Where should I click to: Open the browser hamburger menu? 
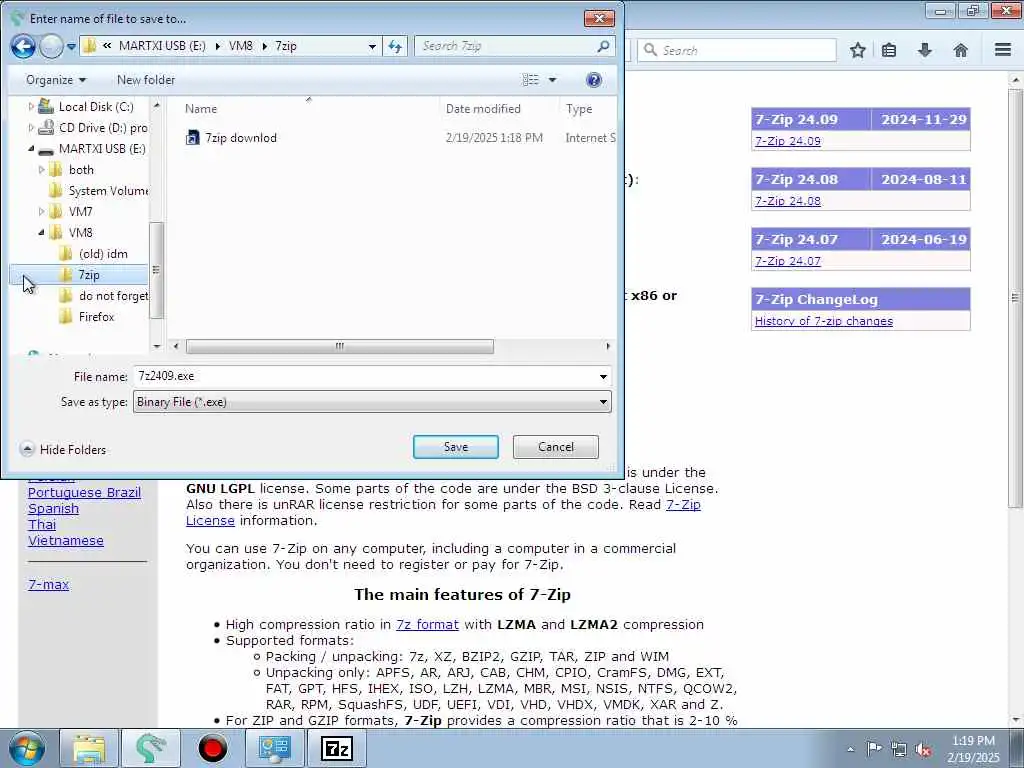1003,50
